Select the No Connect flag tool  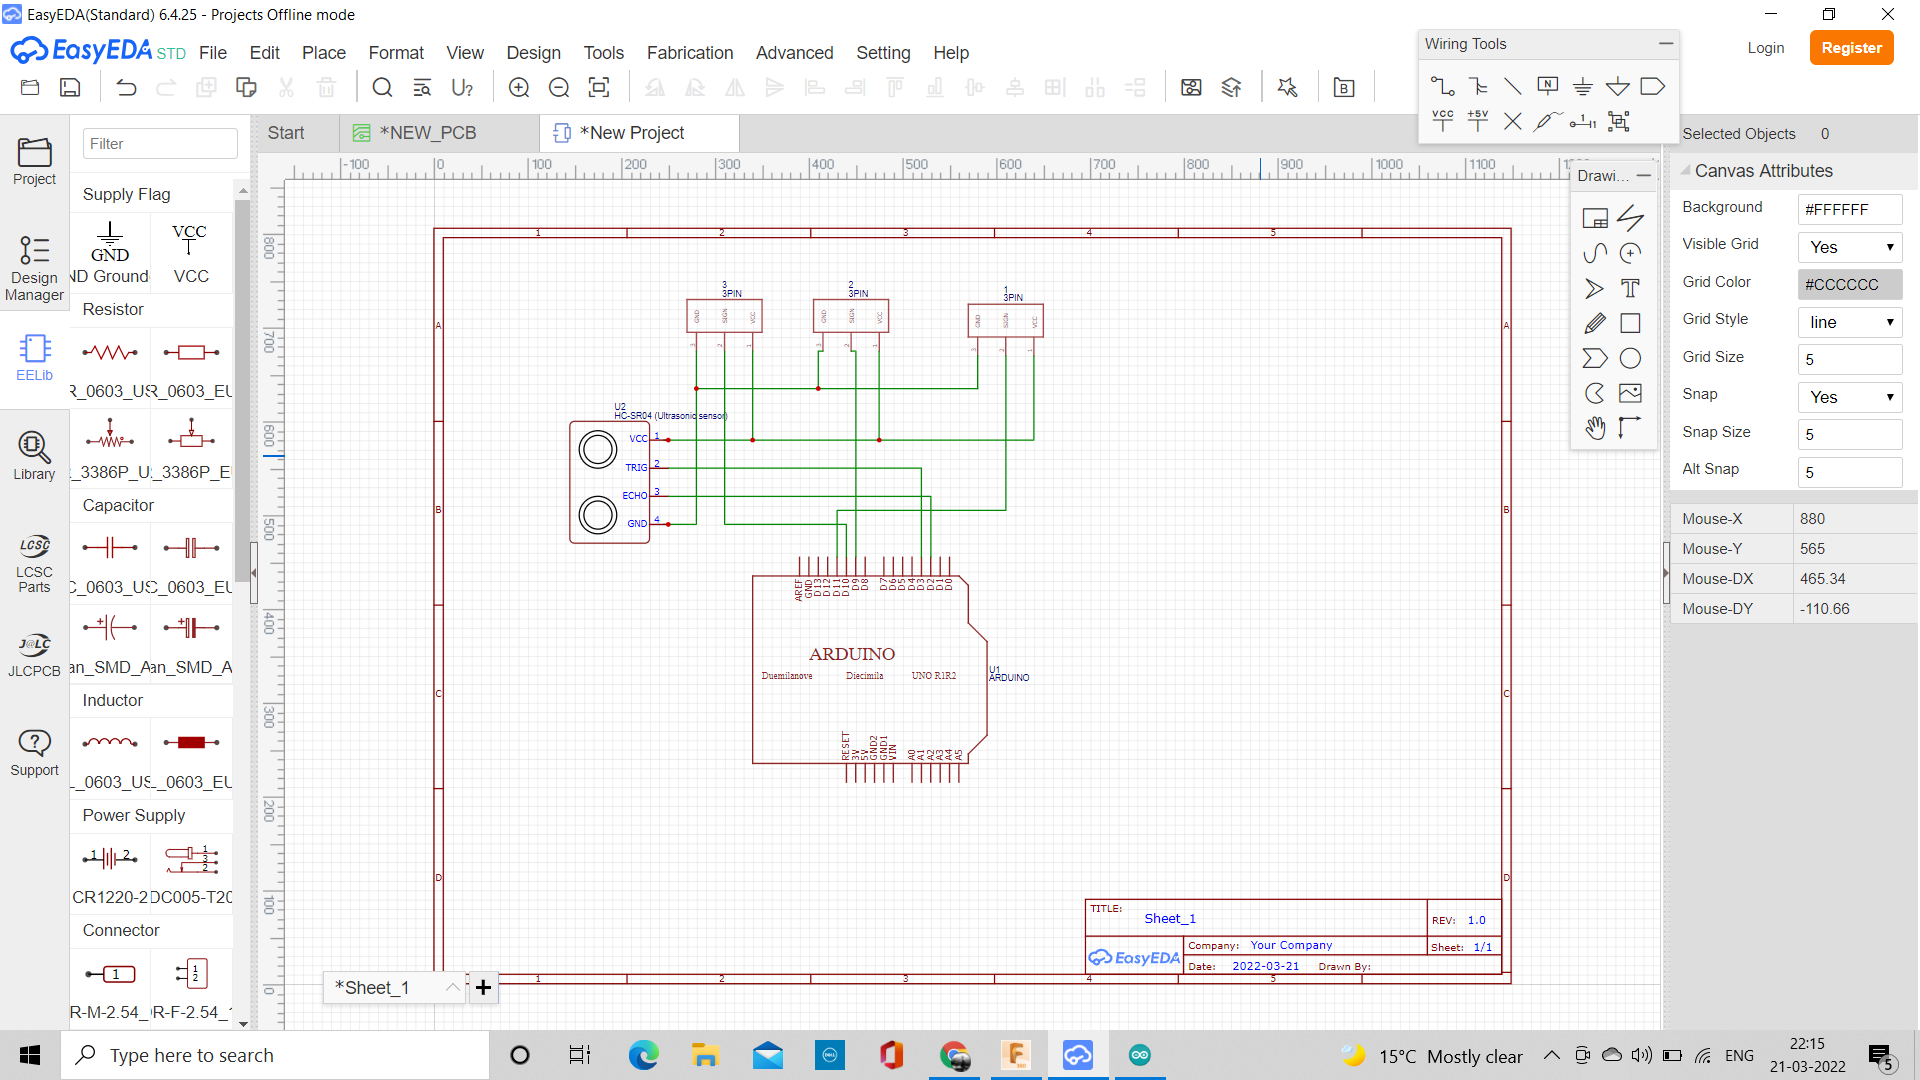1512,120
